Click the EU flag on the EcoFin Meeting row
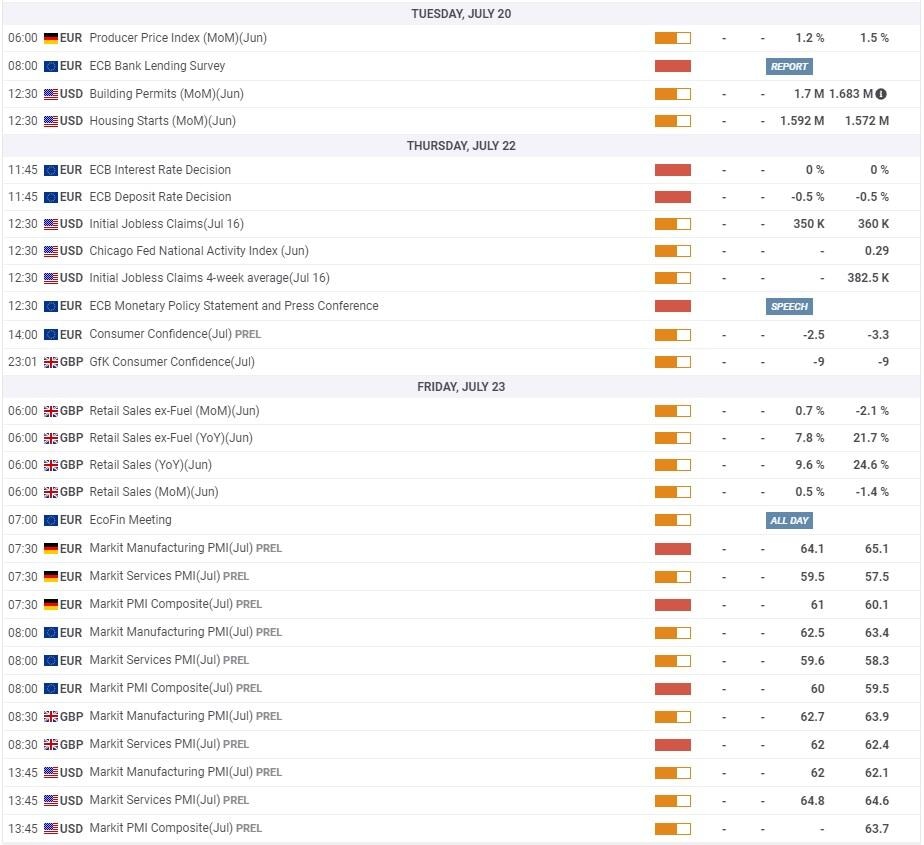The image size is (924, 845). point(51,520)
